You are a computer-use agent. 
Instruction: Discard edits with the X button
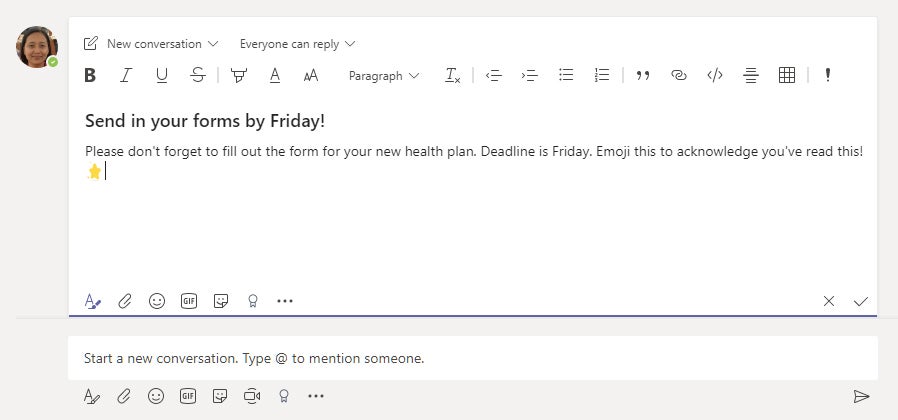point(829,301)
